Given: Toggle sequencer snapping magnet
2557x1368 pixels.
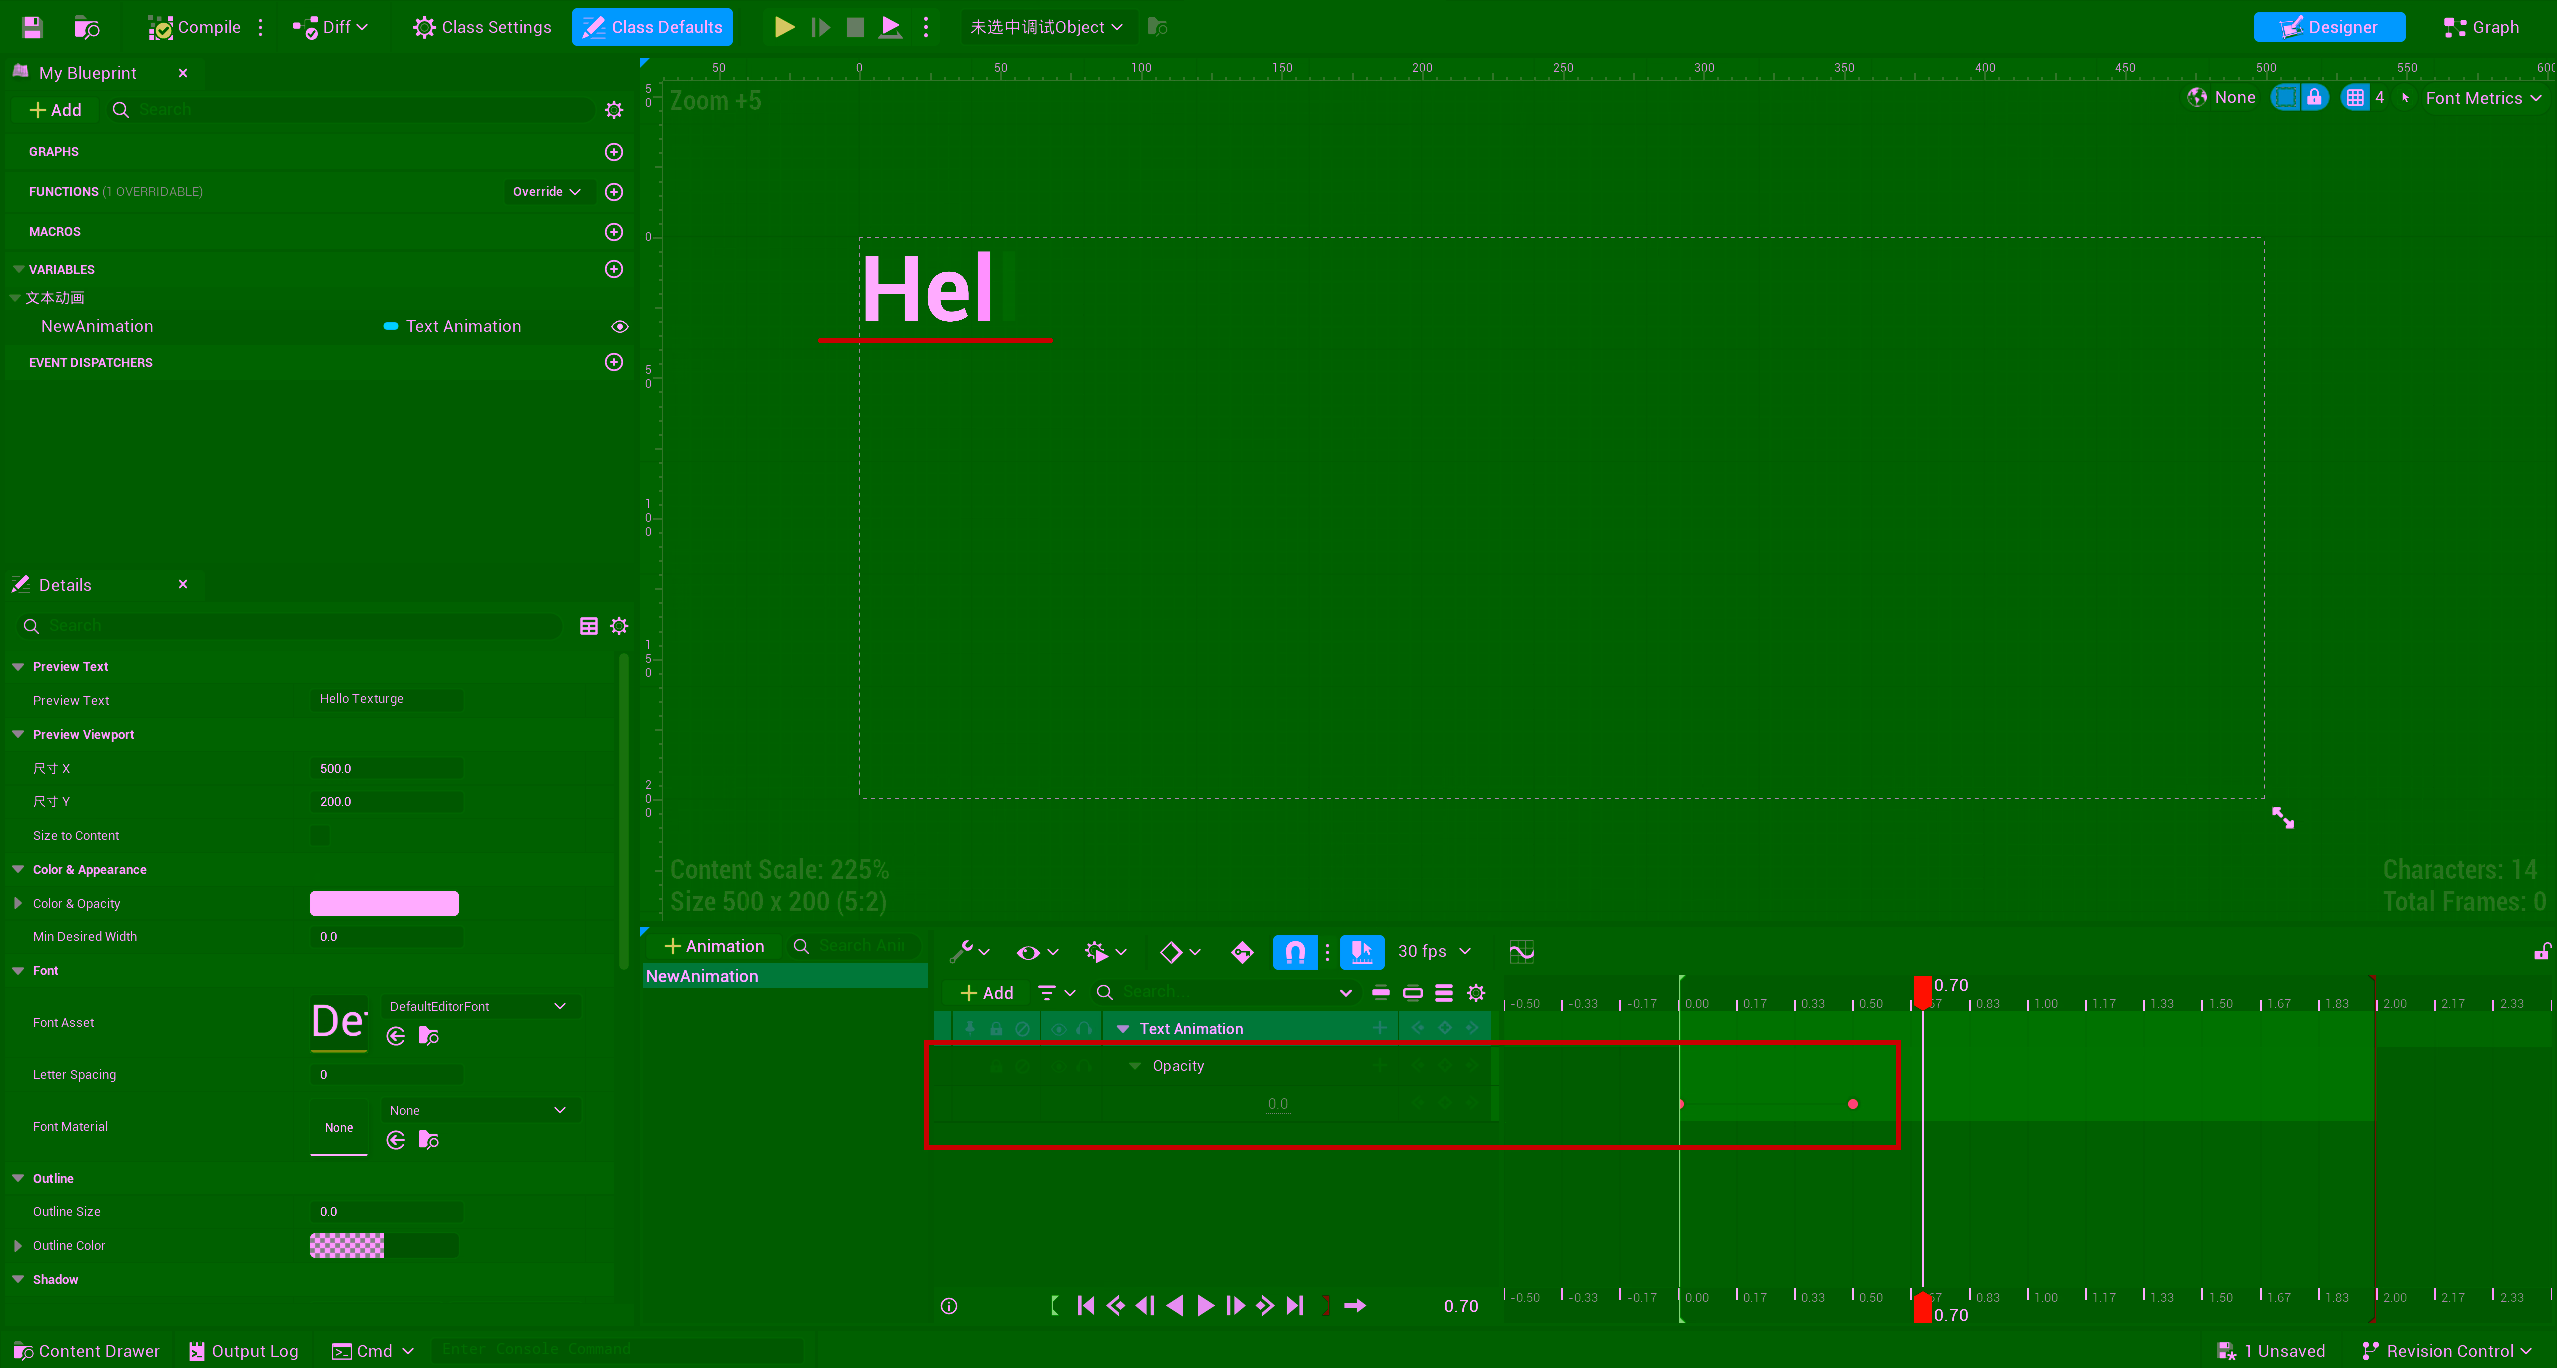Looking at the screenshot, I should click(x=1295, y=951).
